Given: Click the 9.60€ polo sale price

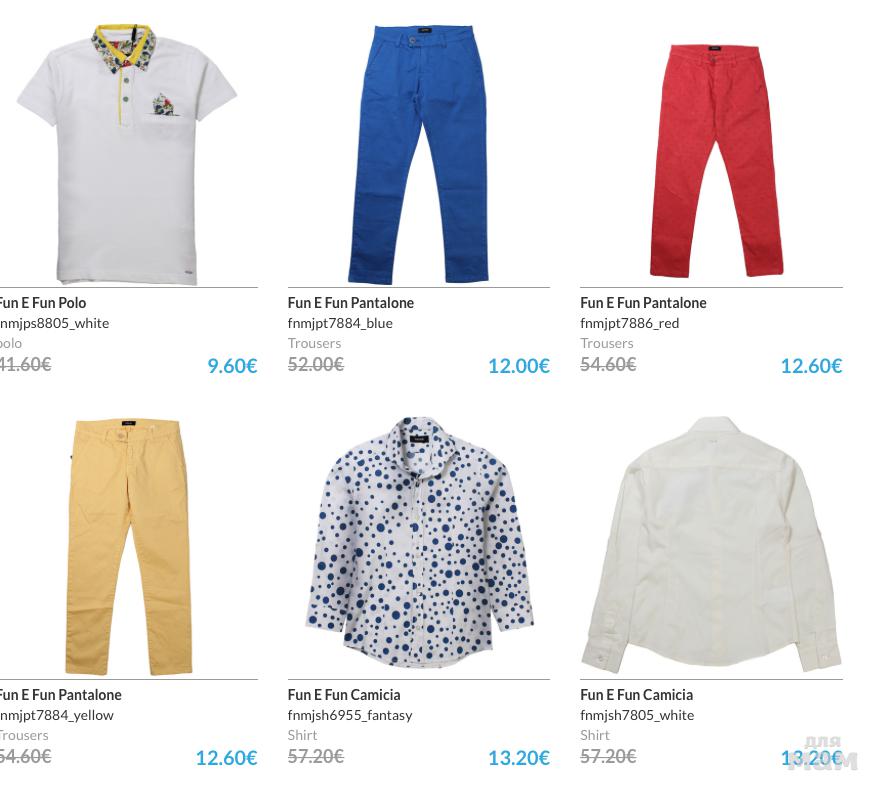Looking at the screenshot, I should (x=232, y=366).
